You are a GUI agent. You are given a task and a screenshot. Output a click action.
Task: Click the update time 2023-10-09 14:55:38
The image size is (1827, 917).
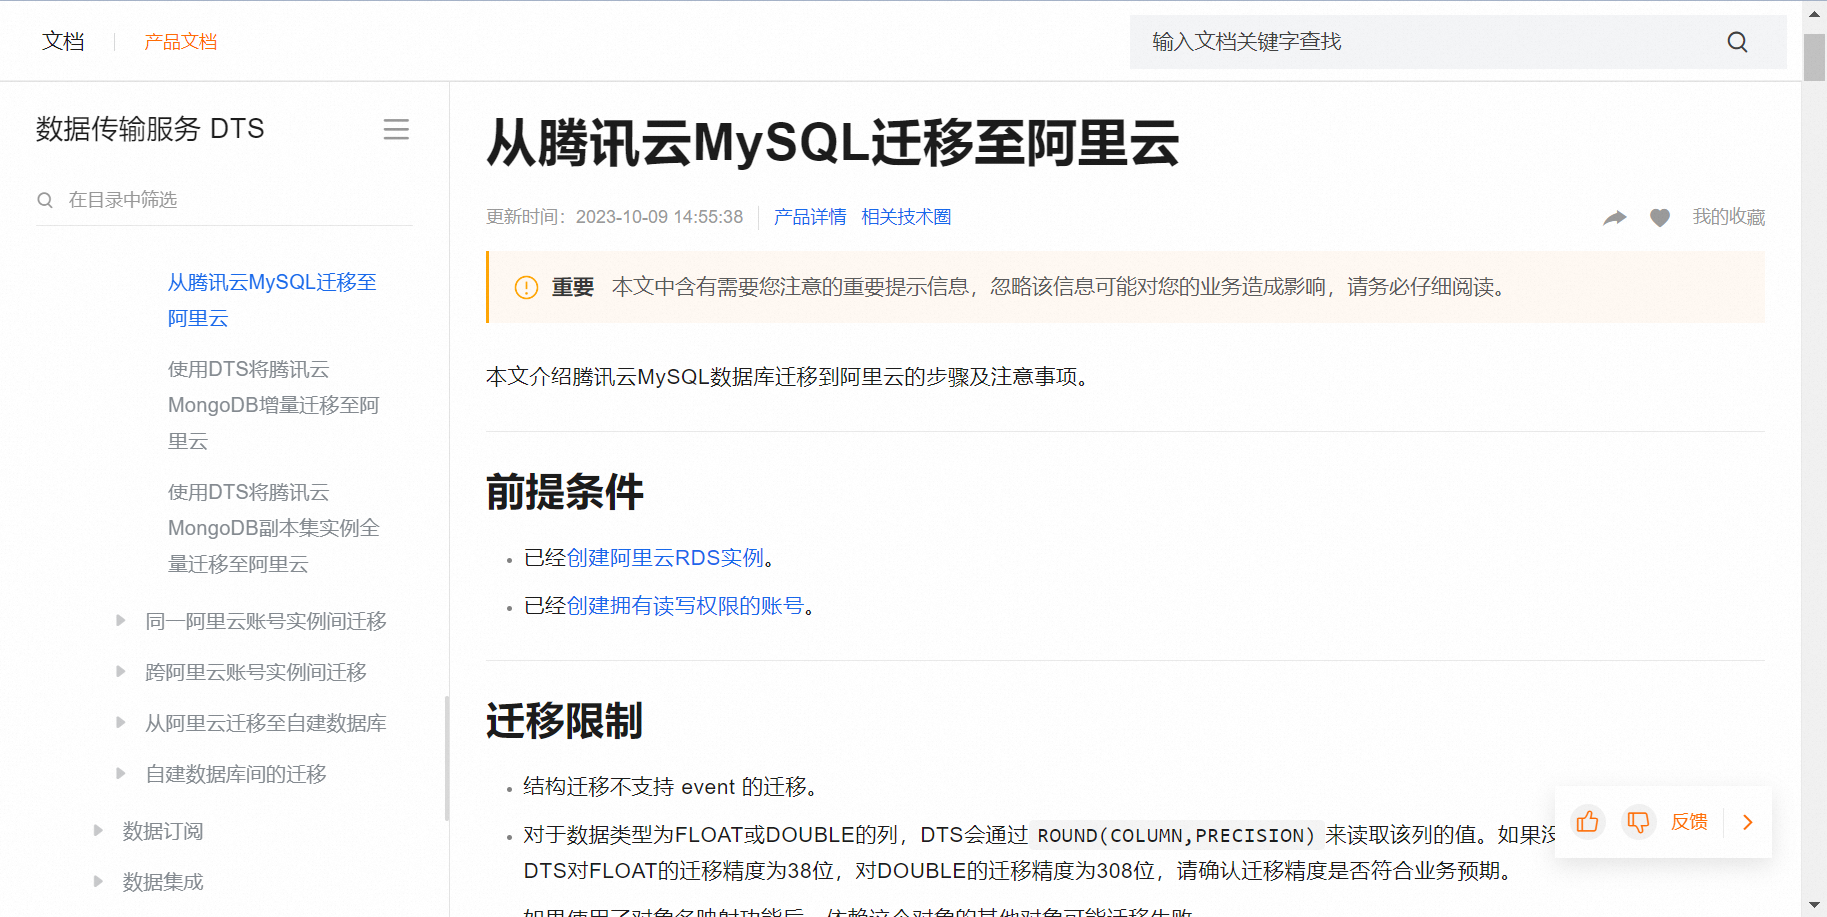coord(659,217)
